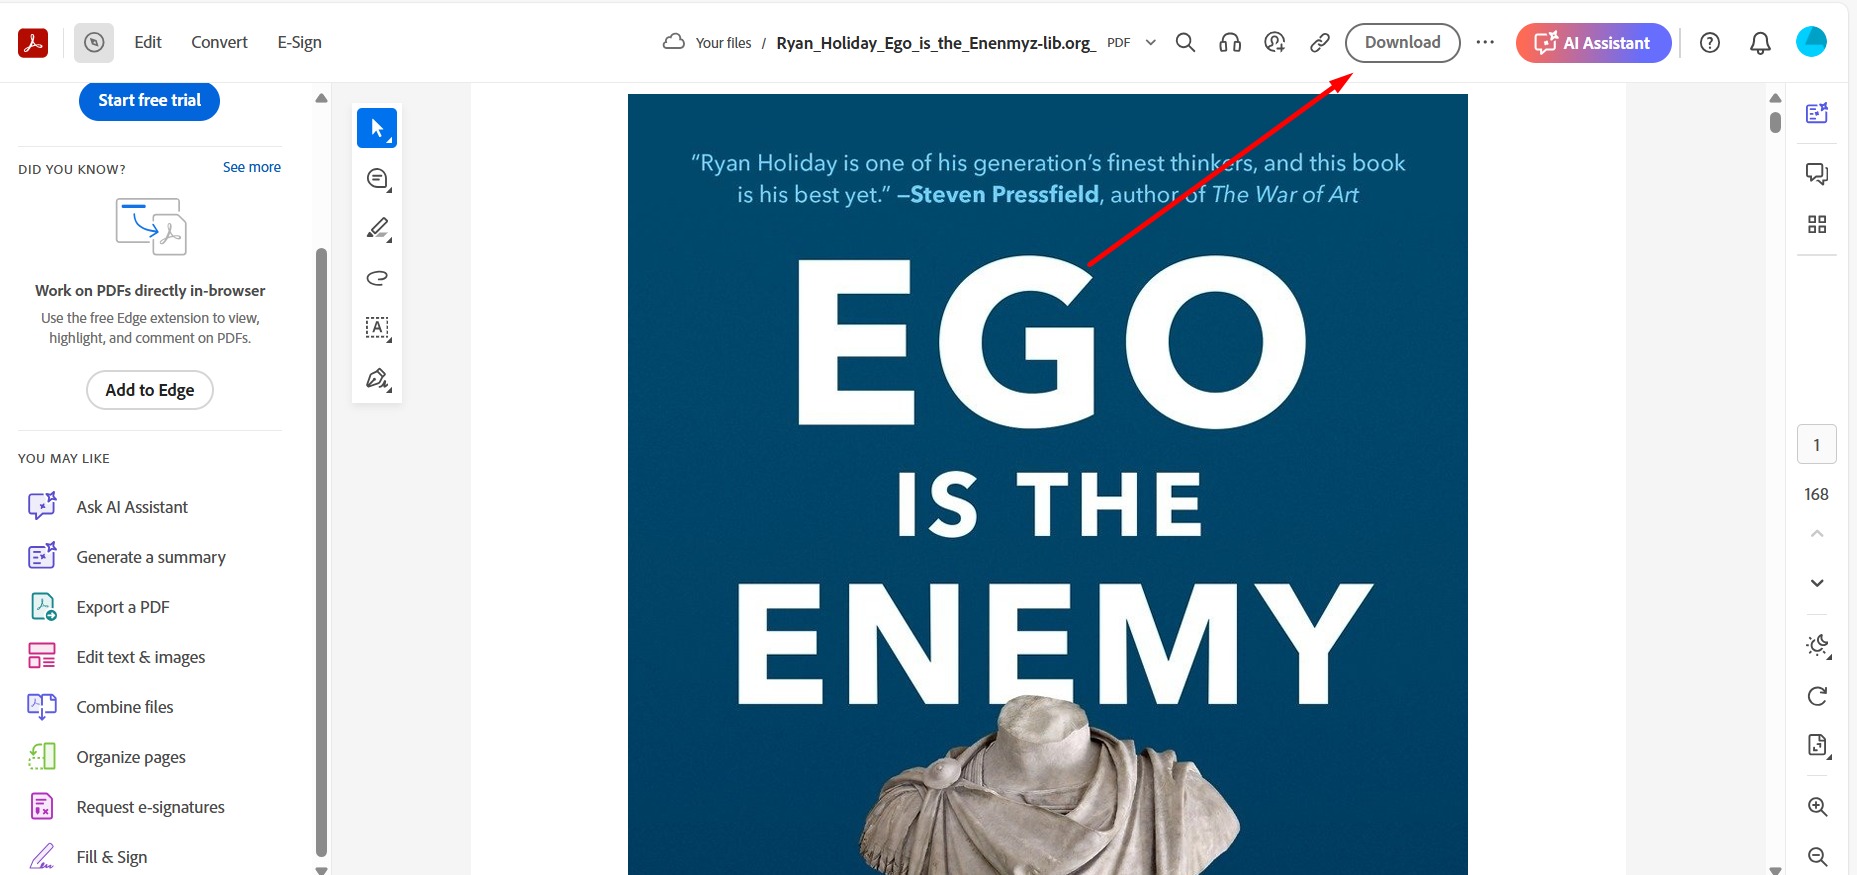1857x875 pixels.
Task: Go to the next page chevron
Action: 1817,583
